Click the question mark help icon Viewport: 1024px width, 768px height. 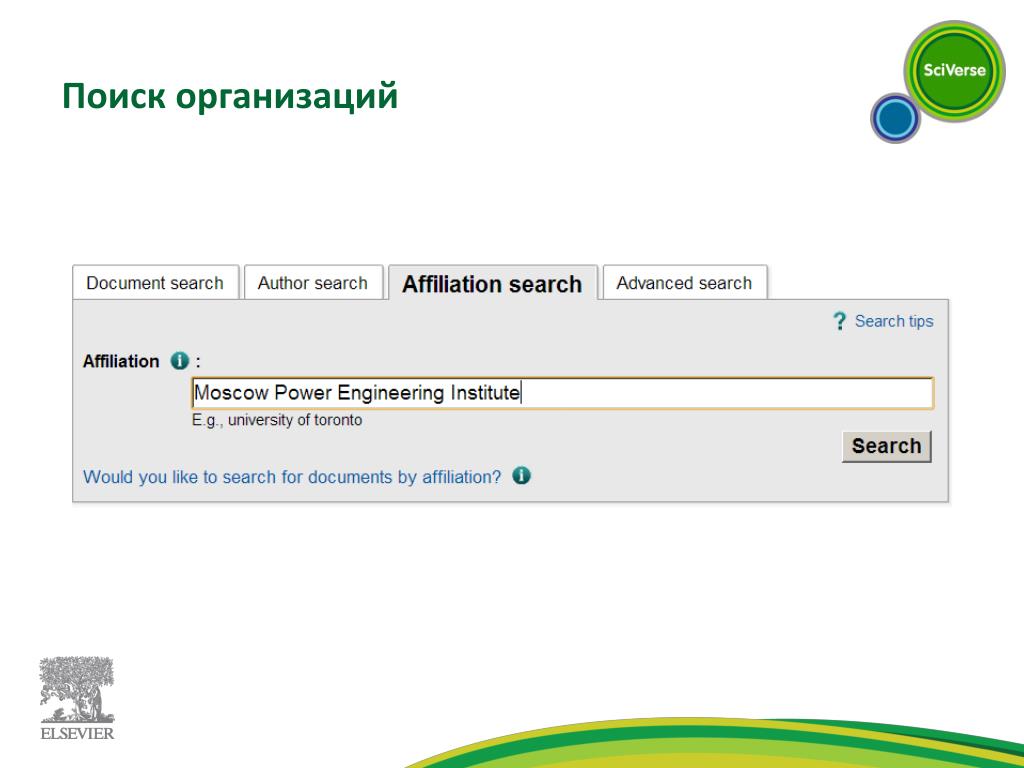coord(839,321)
